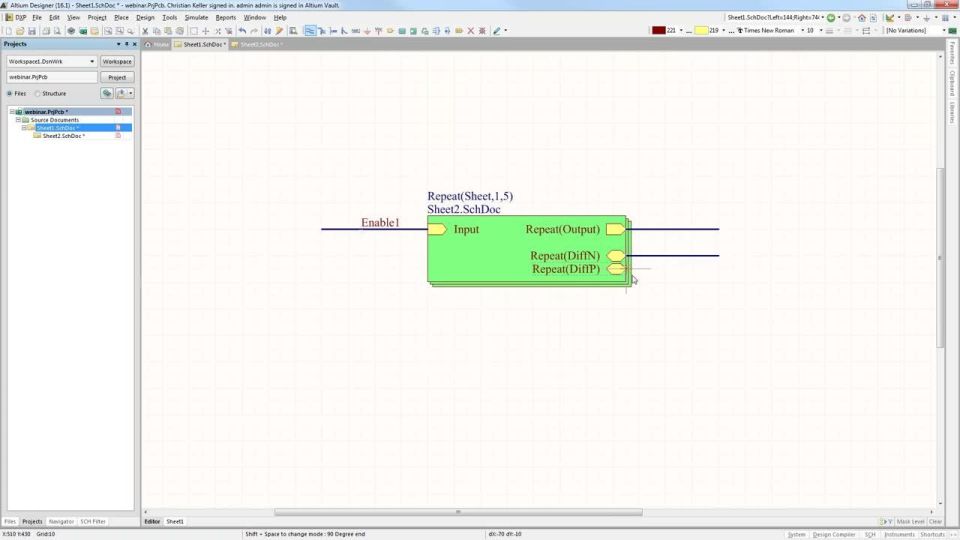Select the Place Wire tool
Screen dimensions: 960x540
[x=310, y=31]
